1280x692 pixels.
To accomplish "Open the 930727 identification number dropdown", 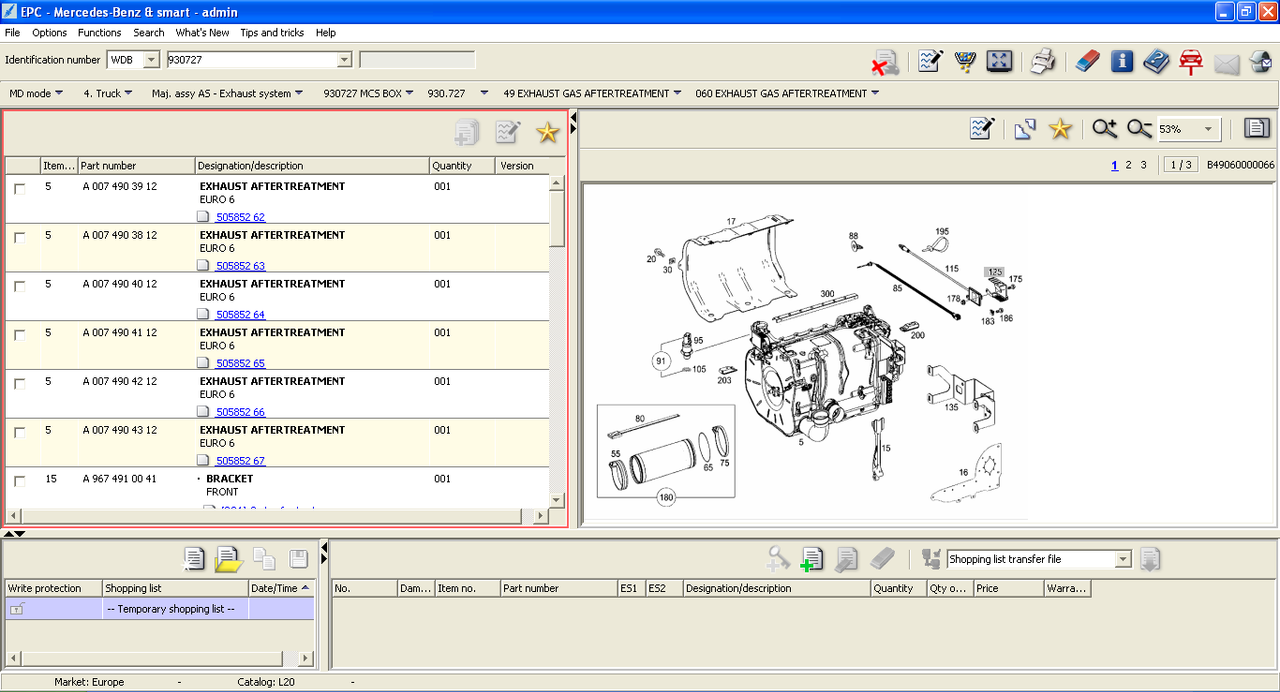I will 344,60.
